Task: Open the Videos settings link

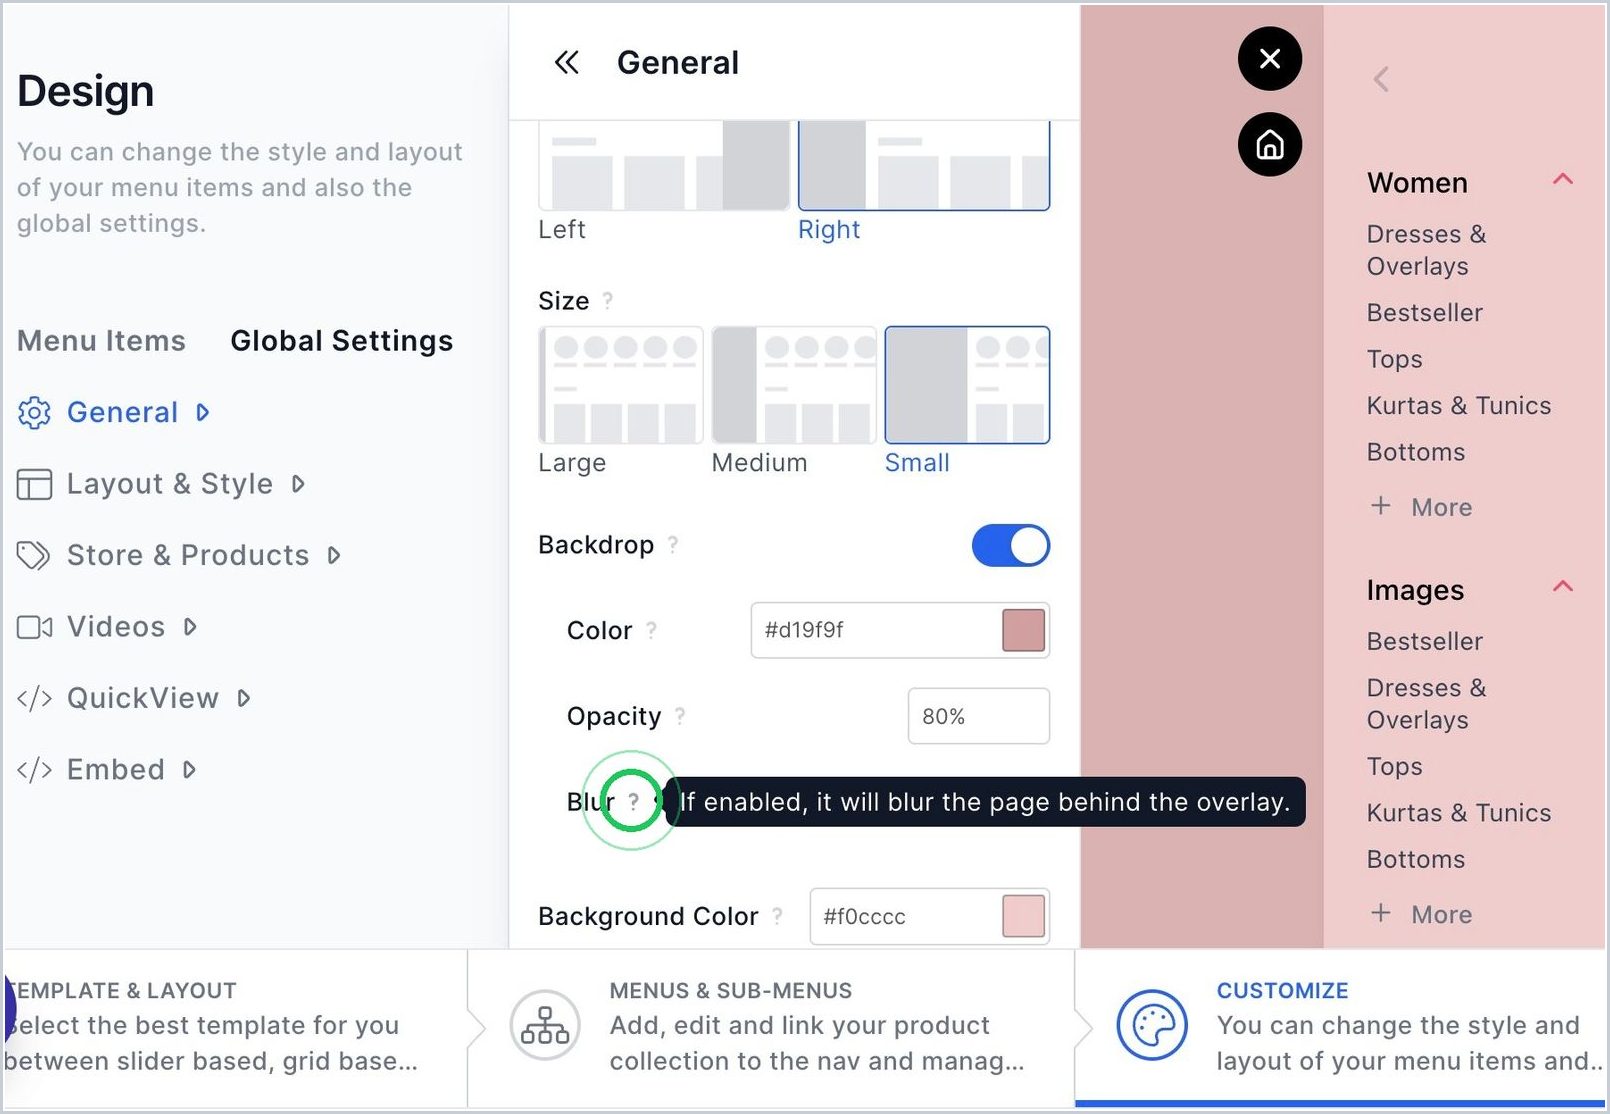Action: click(x=116, y=627)
